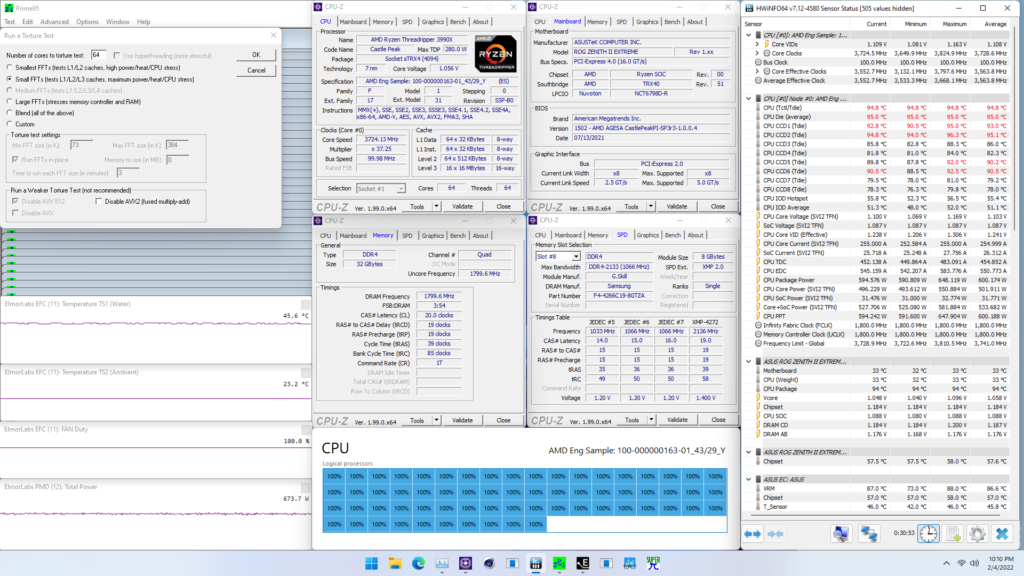1024x576 pixels.
Task: Open the chart-with-glasses taskbar icon before SuperPi
Action: [x=630, y=563]
